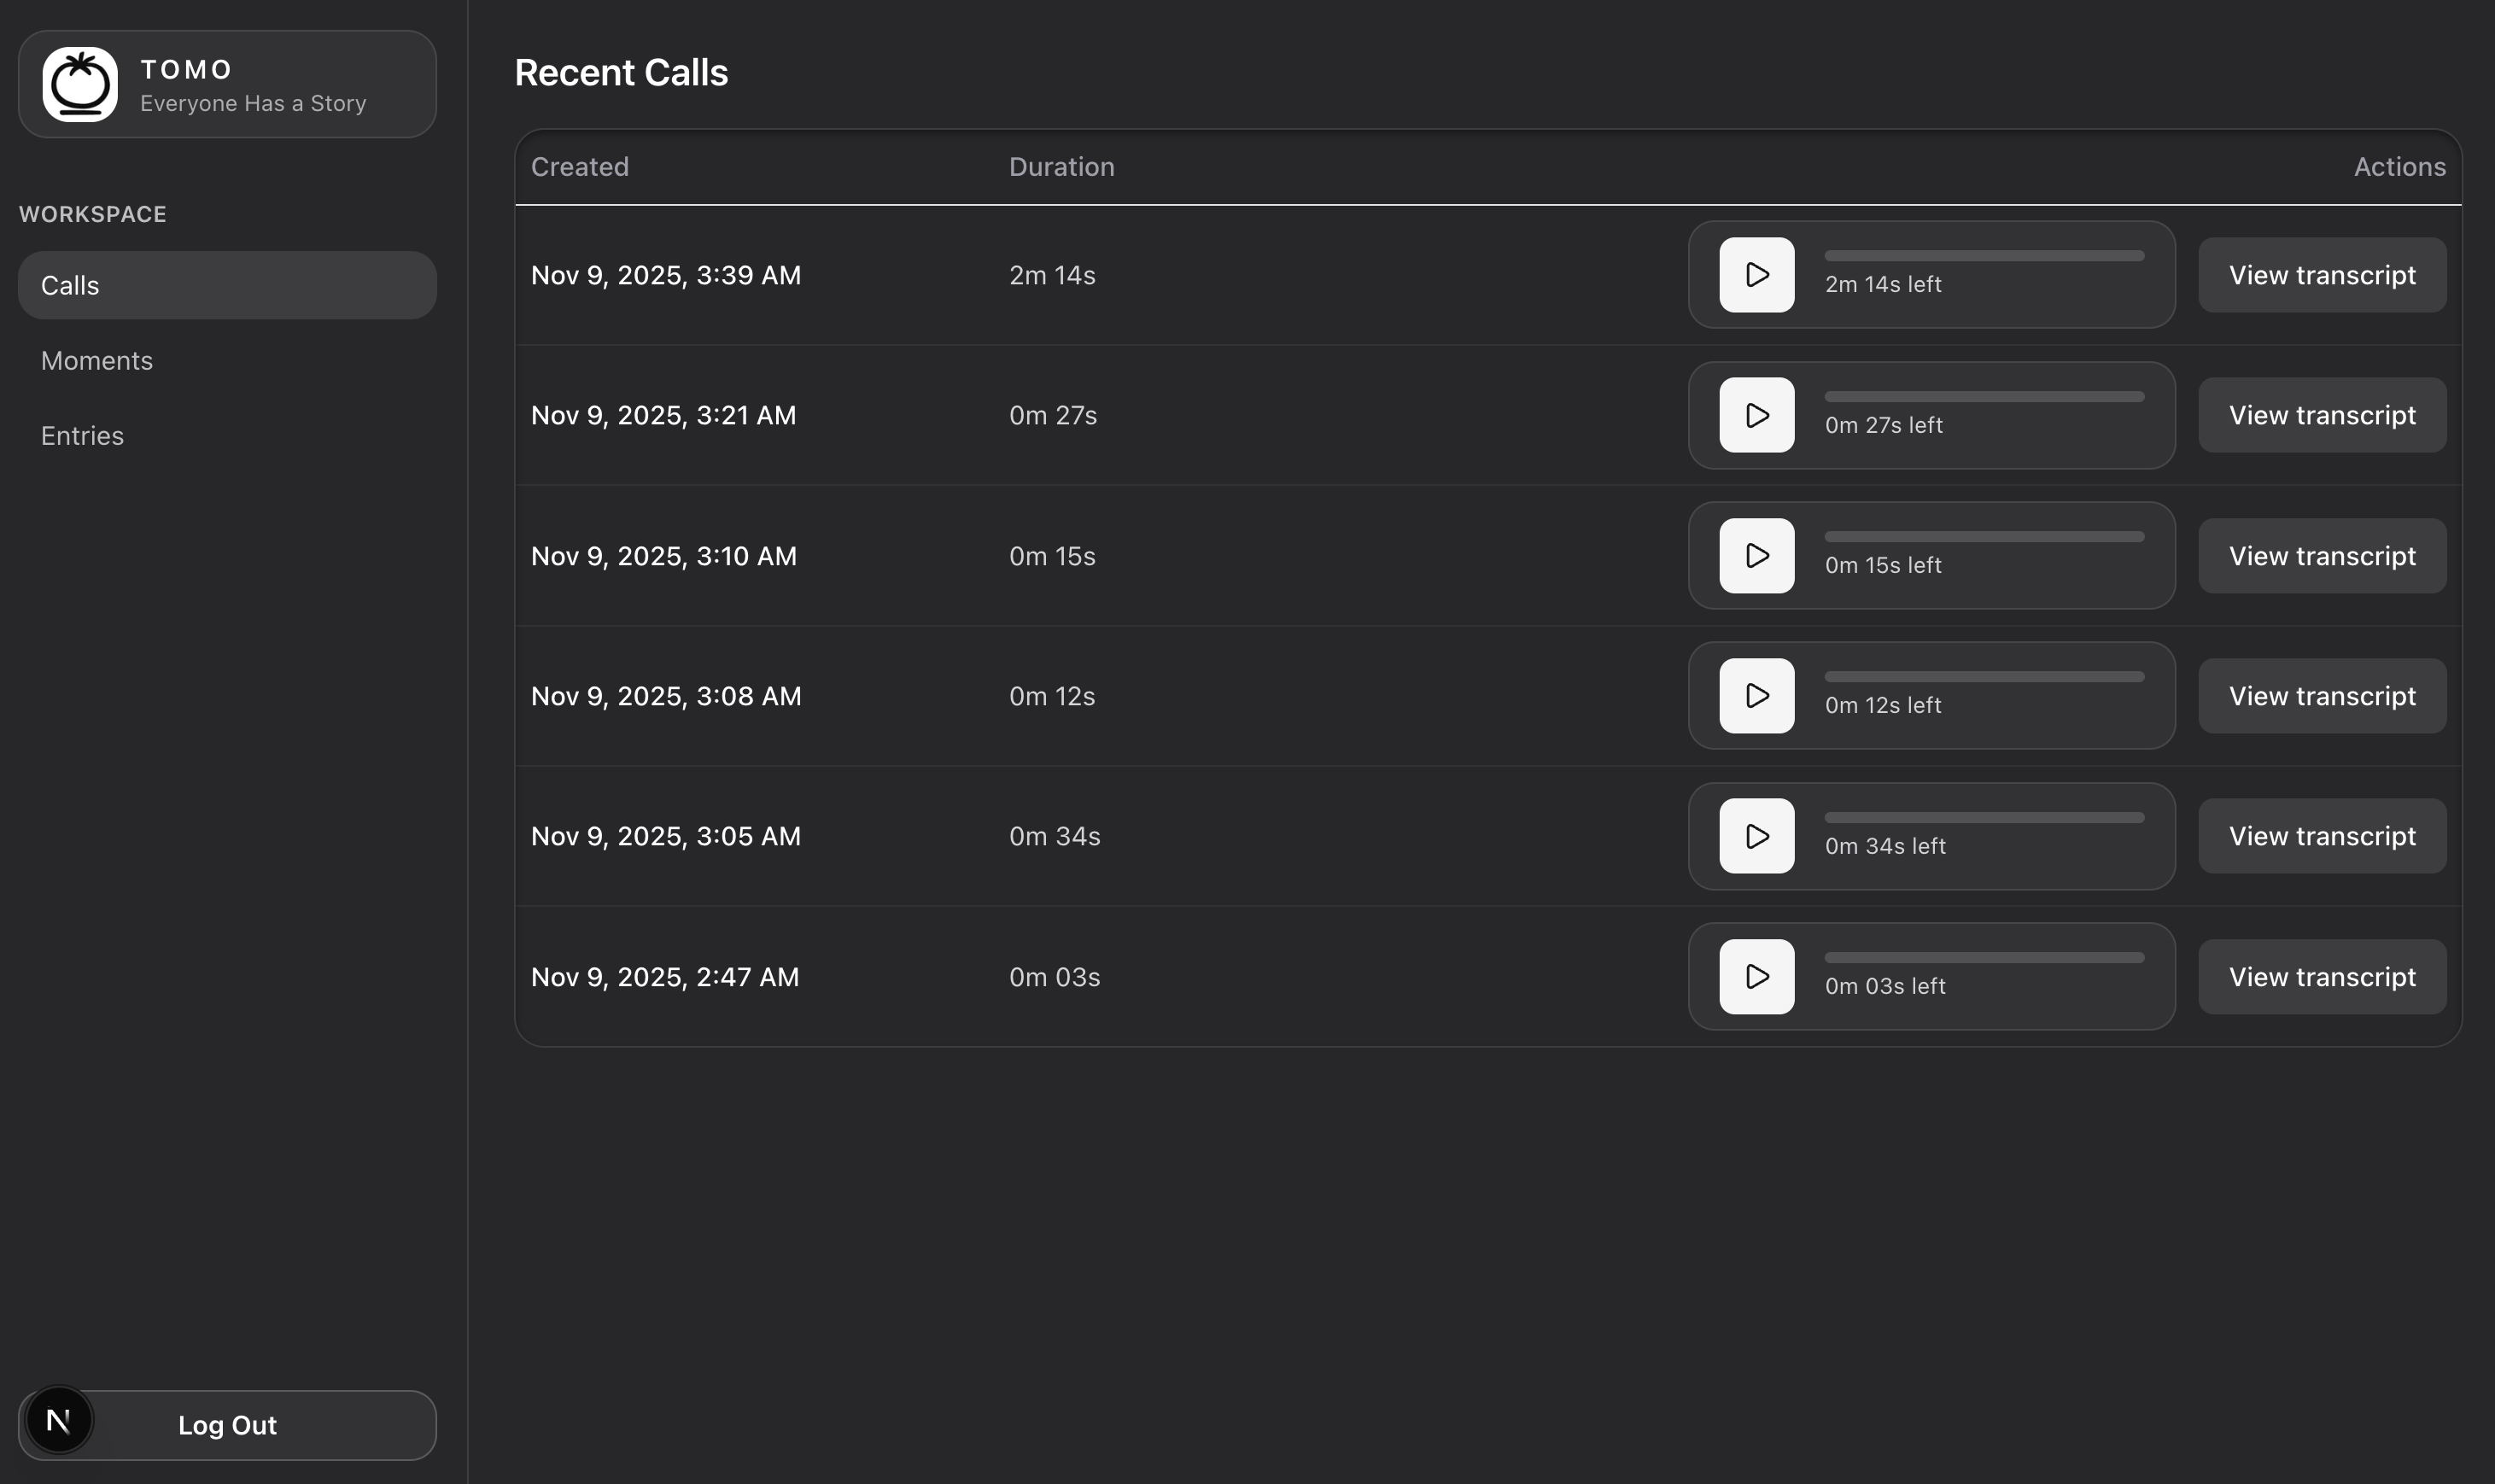View transcript for the 2m 14s call
Screen dimensions: 2495x1484
tap(2321, 275)
